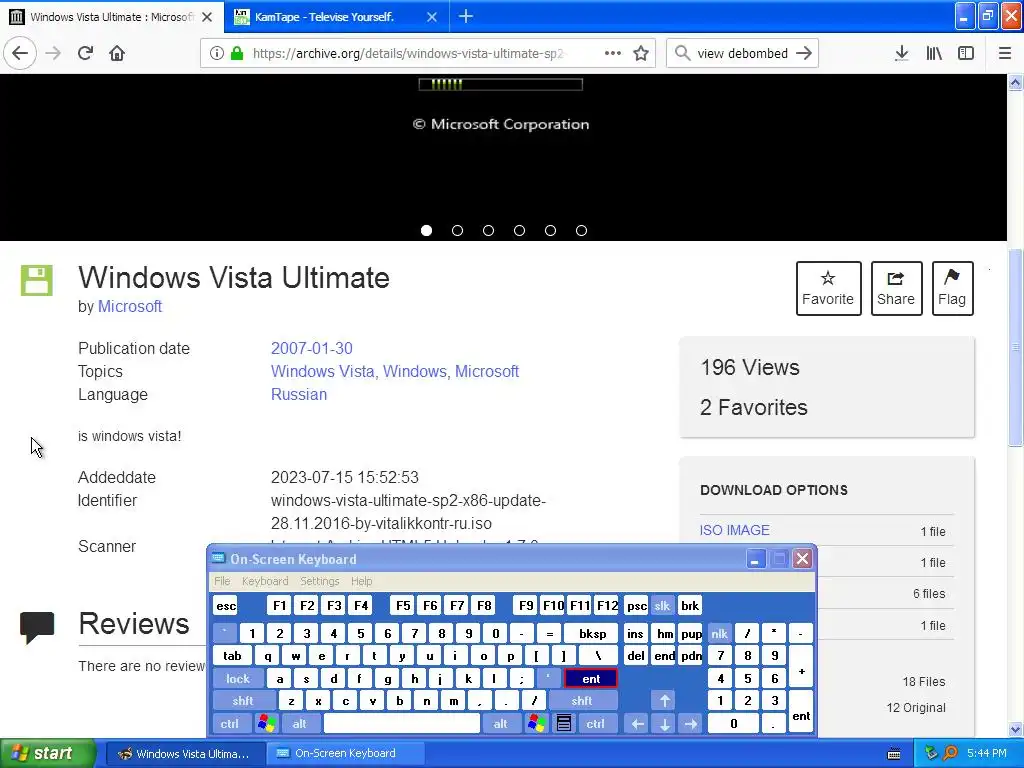Show site information icon in address bar

[217, 53]
